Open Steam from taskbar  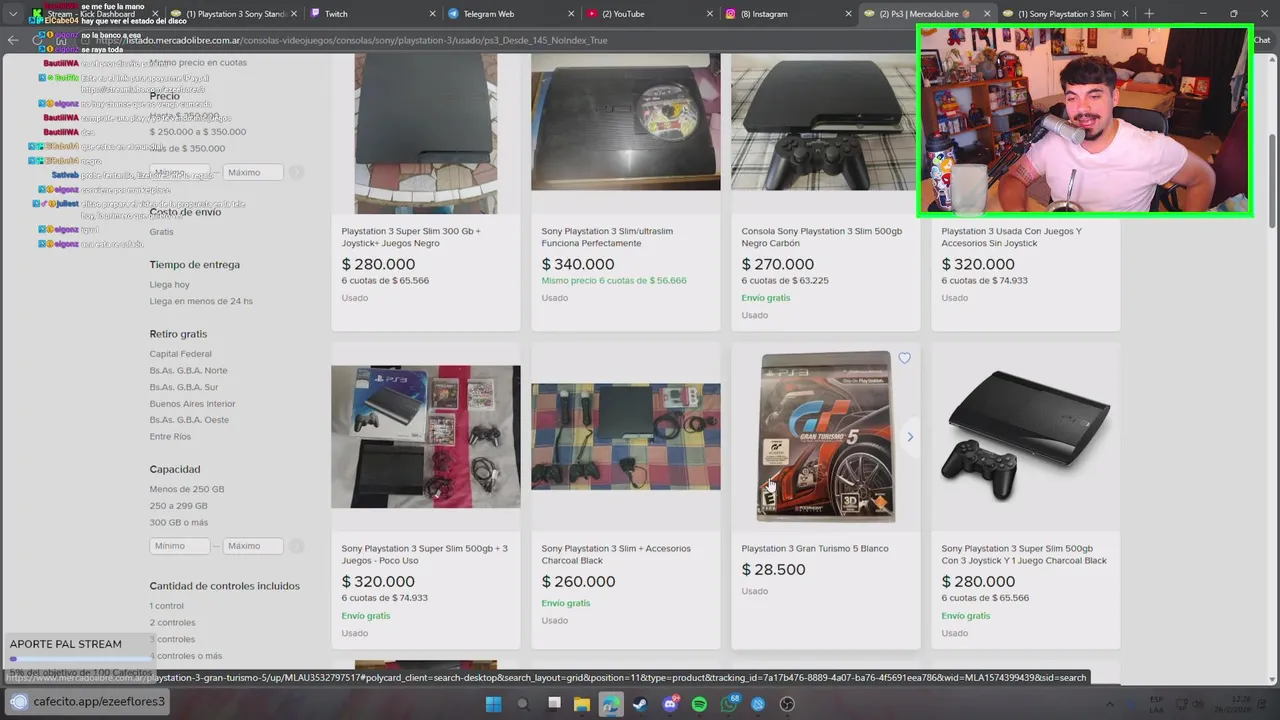coord(640,704)
